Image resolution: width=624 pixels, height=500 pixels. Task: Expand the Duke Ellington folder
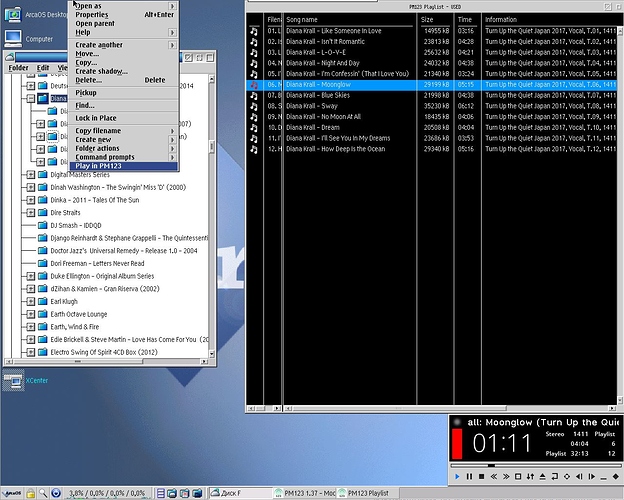(x=31, y=276)
